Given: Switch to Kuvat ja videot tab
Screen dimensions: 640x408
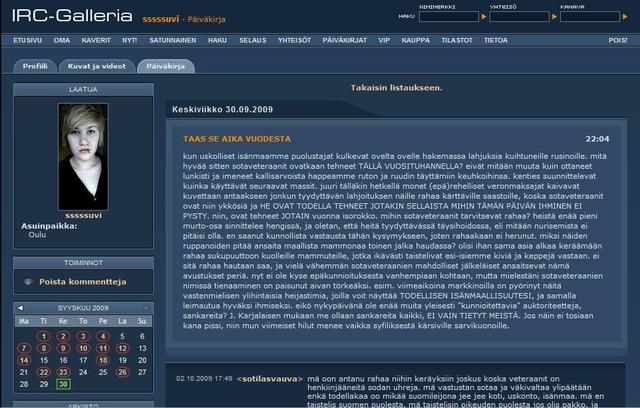Looking at the screenshot, I should point(98,66).
